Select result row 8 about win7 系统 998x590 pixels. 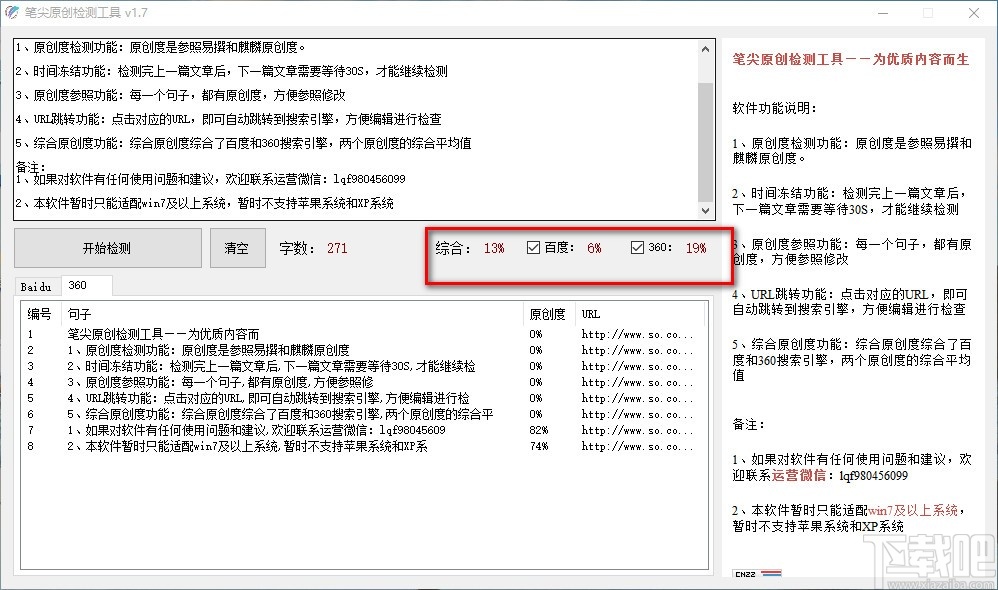pyautogui.click(x=363, y=446)
